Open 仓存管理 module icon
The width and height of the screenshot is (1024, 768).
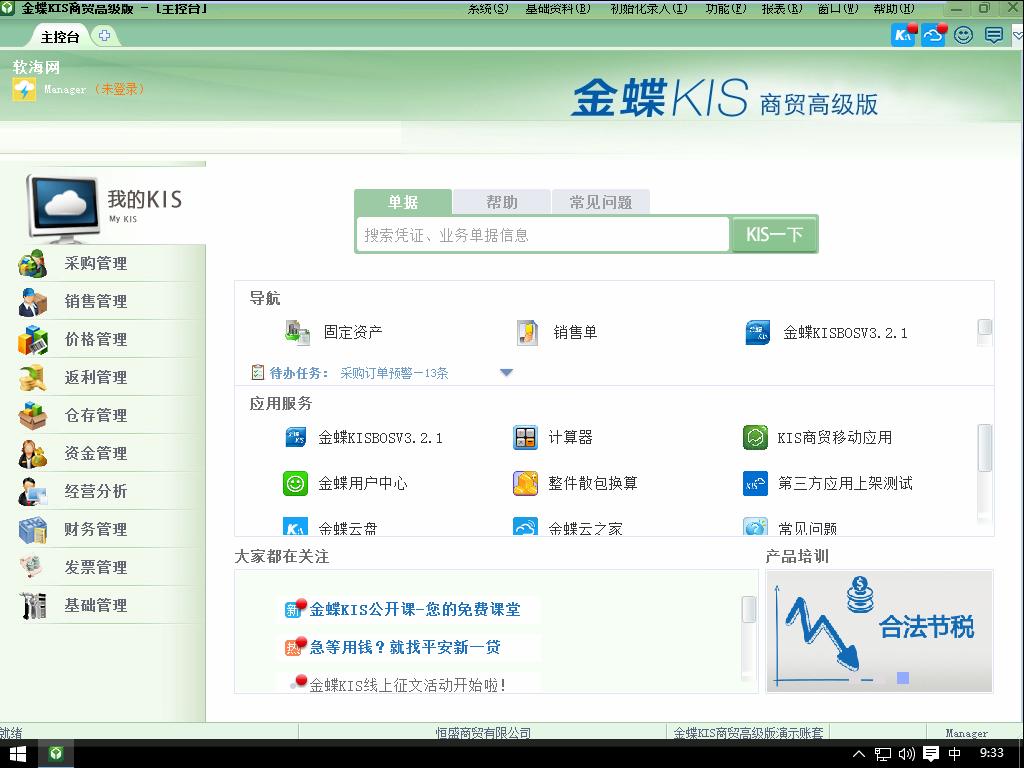pos(33,415)
